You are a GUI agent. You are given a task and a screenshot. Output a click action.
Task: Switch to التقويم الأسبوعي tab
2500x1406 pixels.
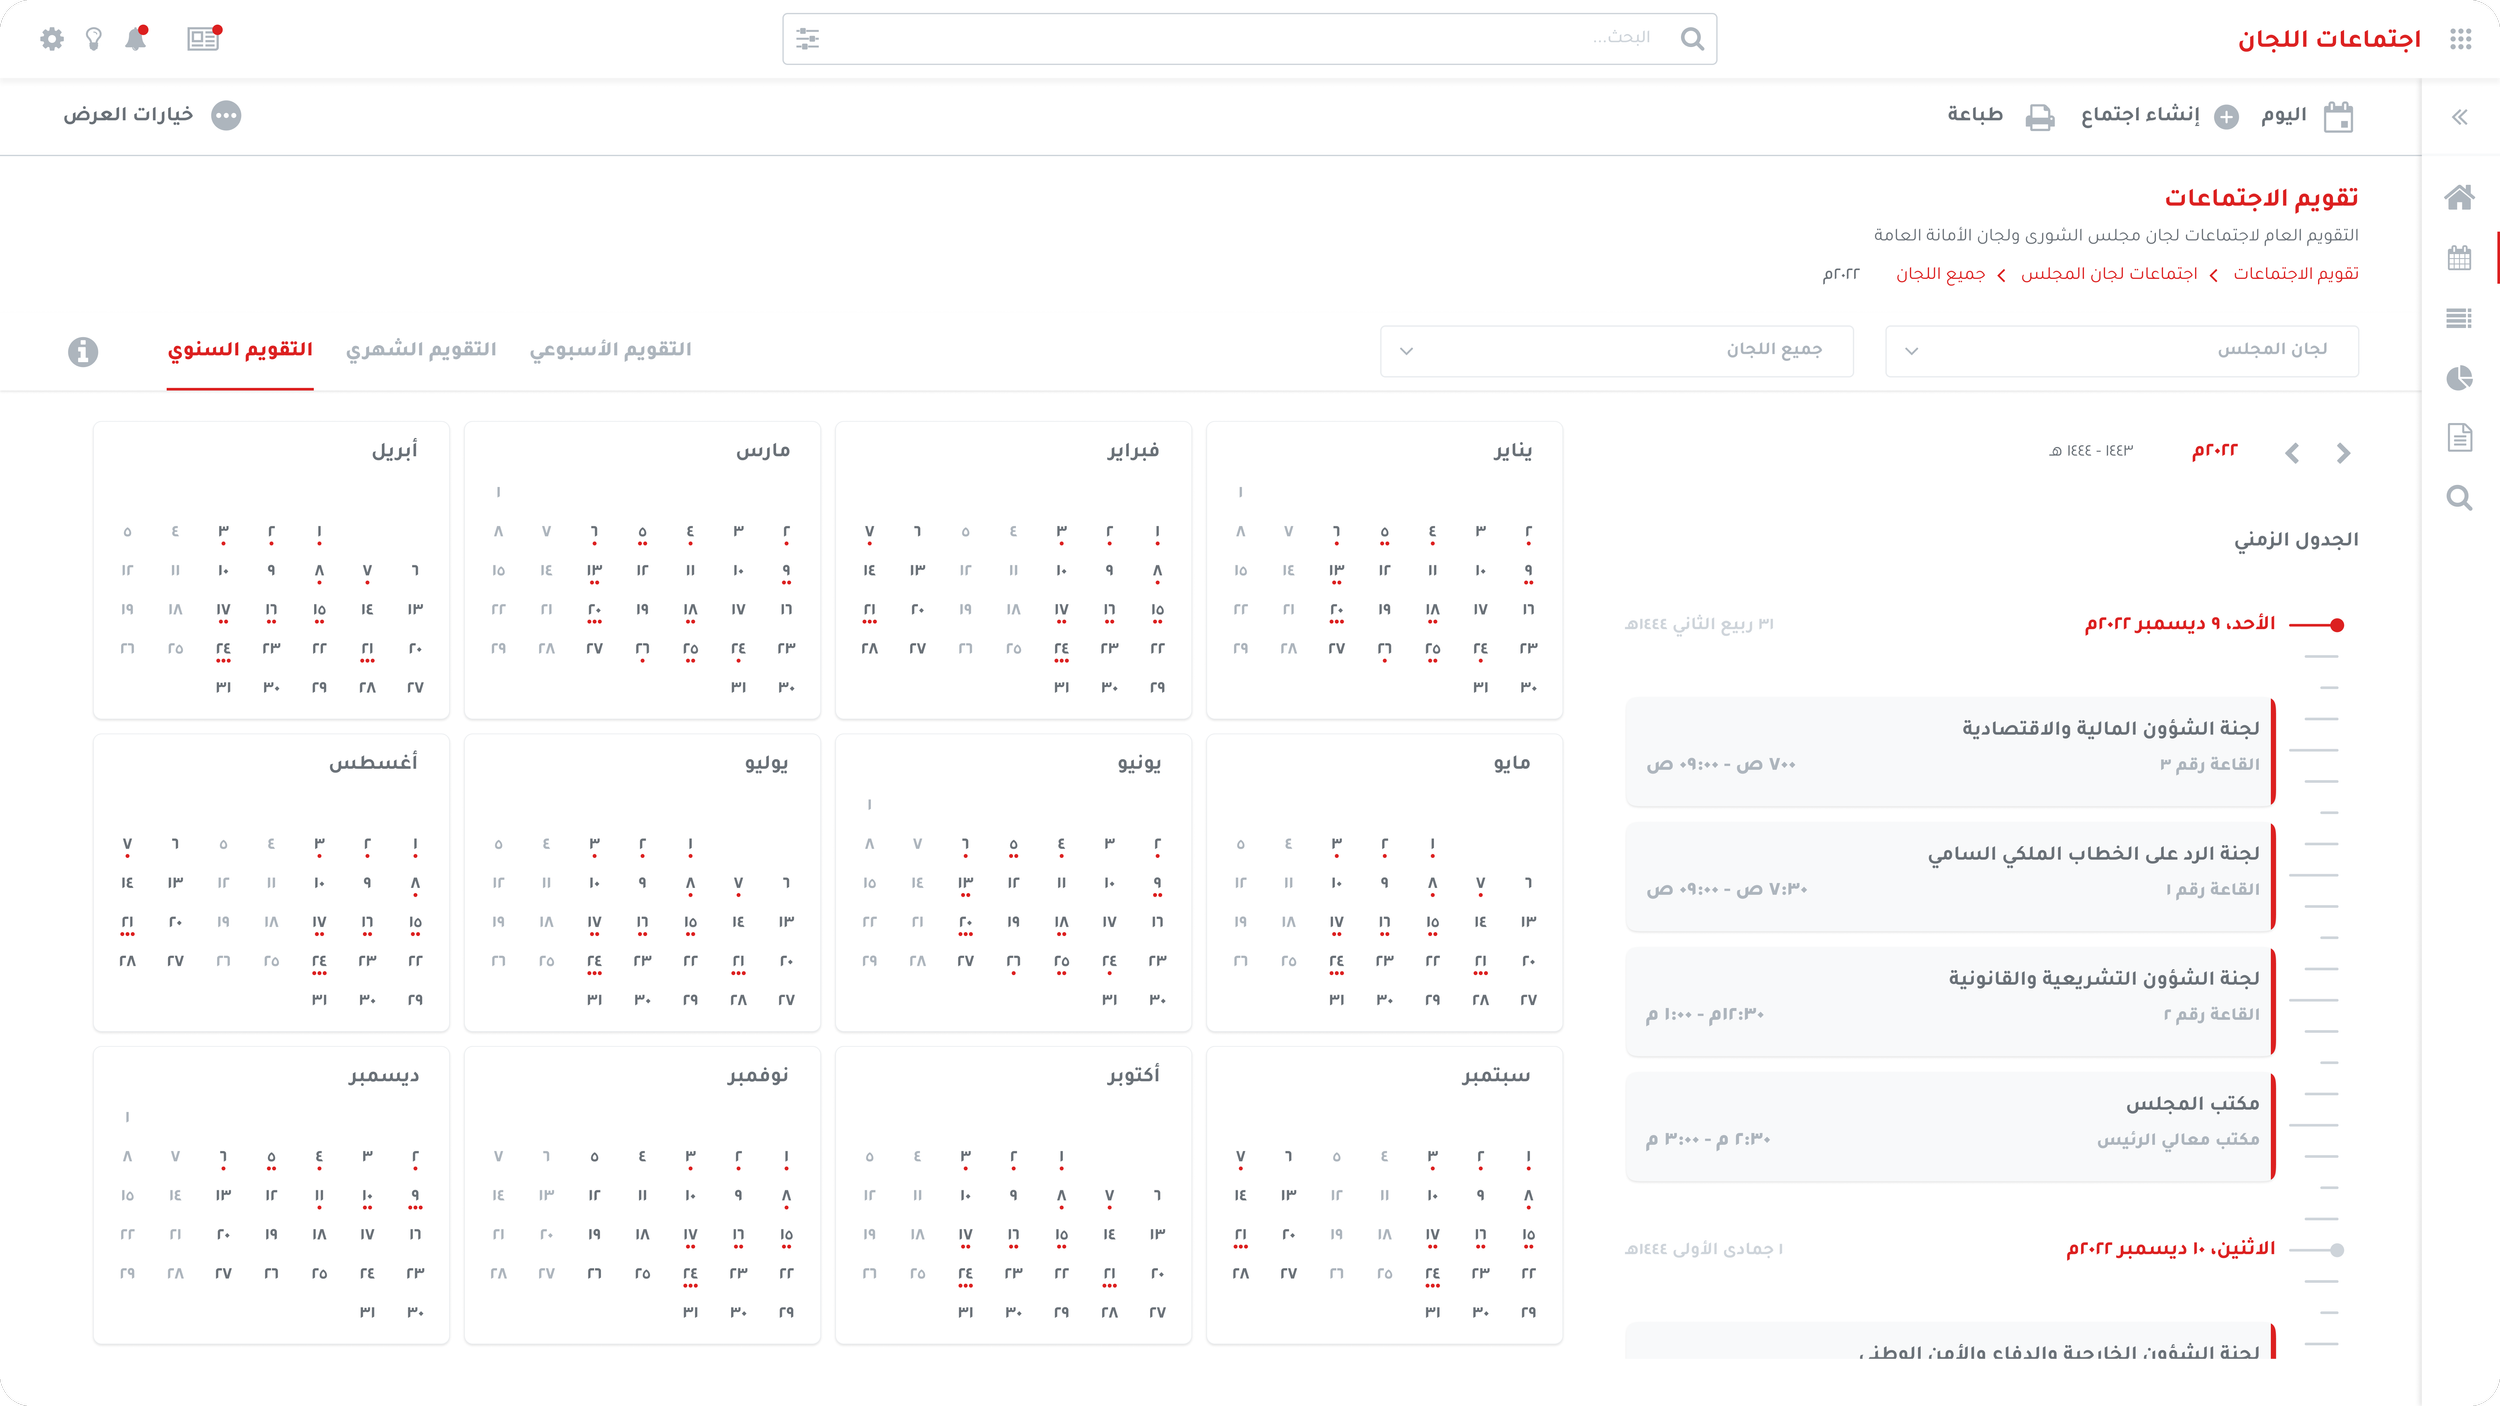coord(610,349)
